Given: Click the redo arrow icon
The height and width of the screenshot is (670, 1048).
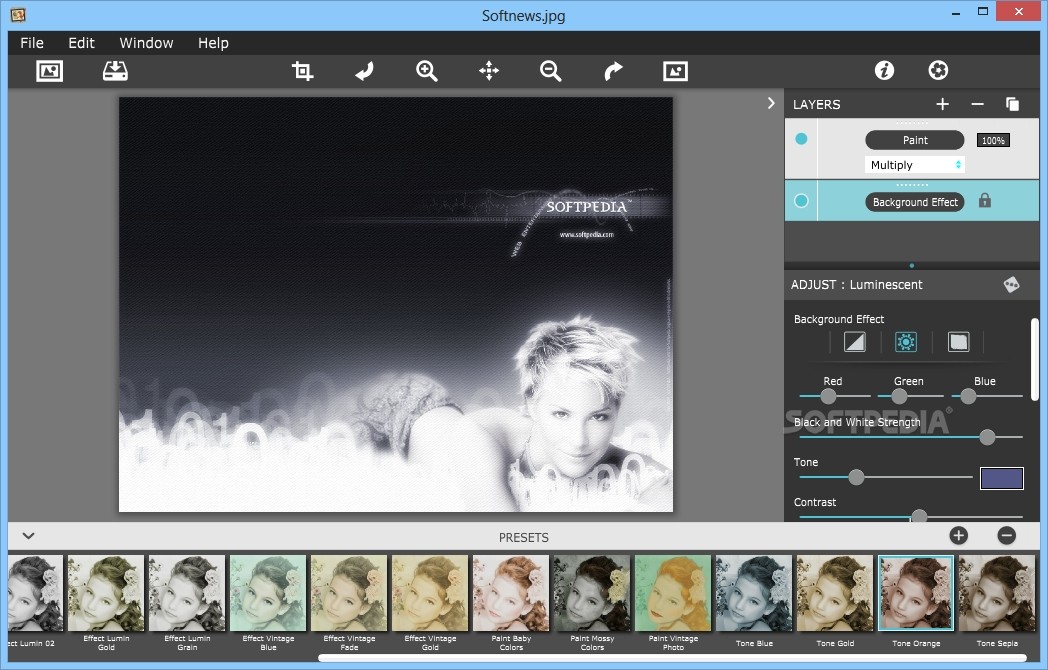Looking at the screenshot, I should 613,71.
